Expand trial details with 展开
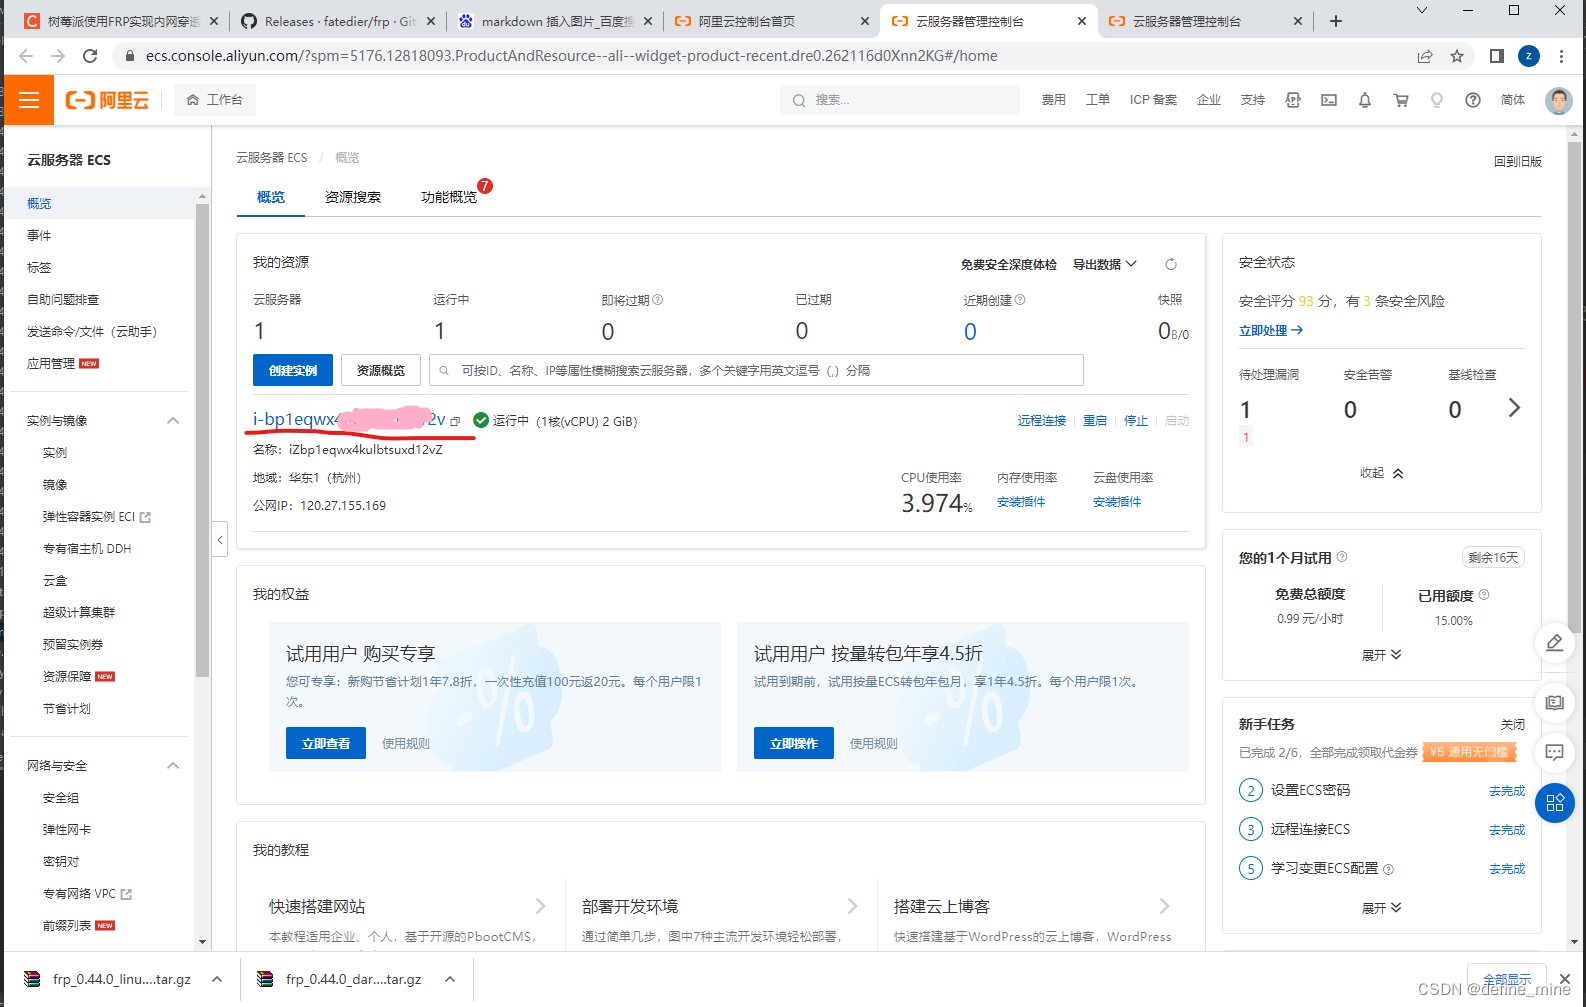The width and height of the screenshot is (1586, 1007). (1382, 655)
